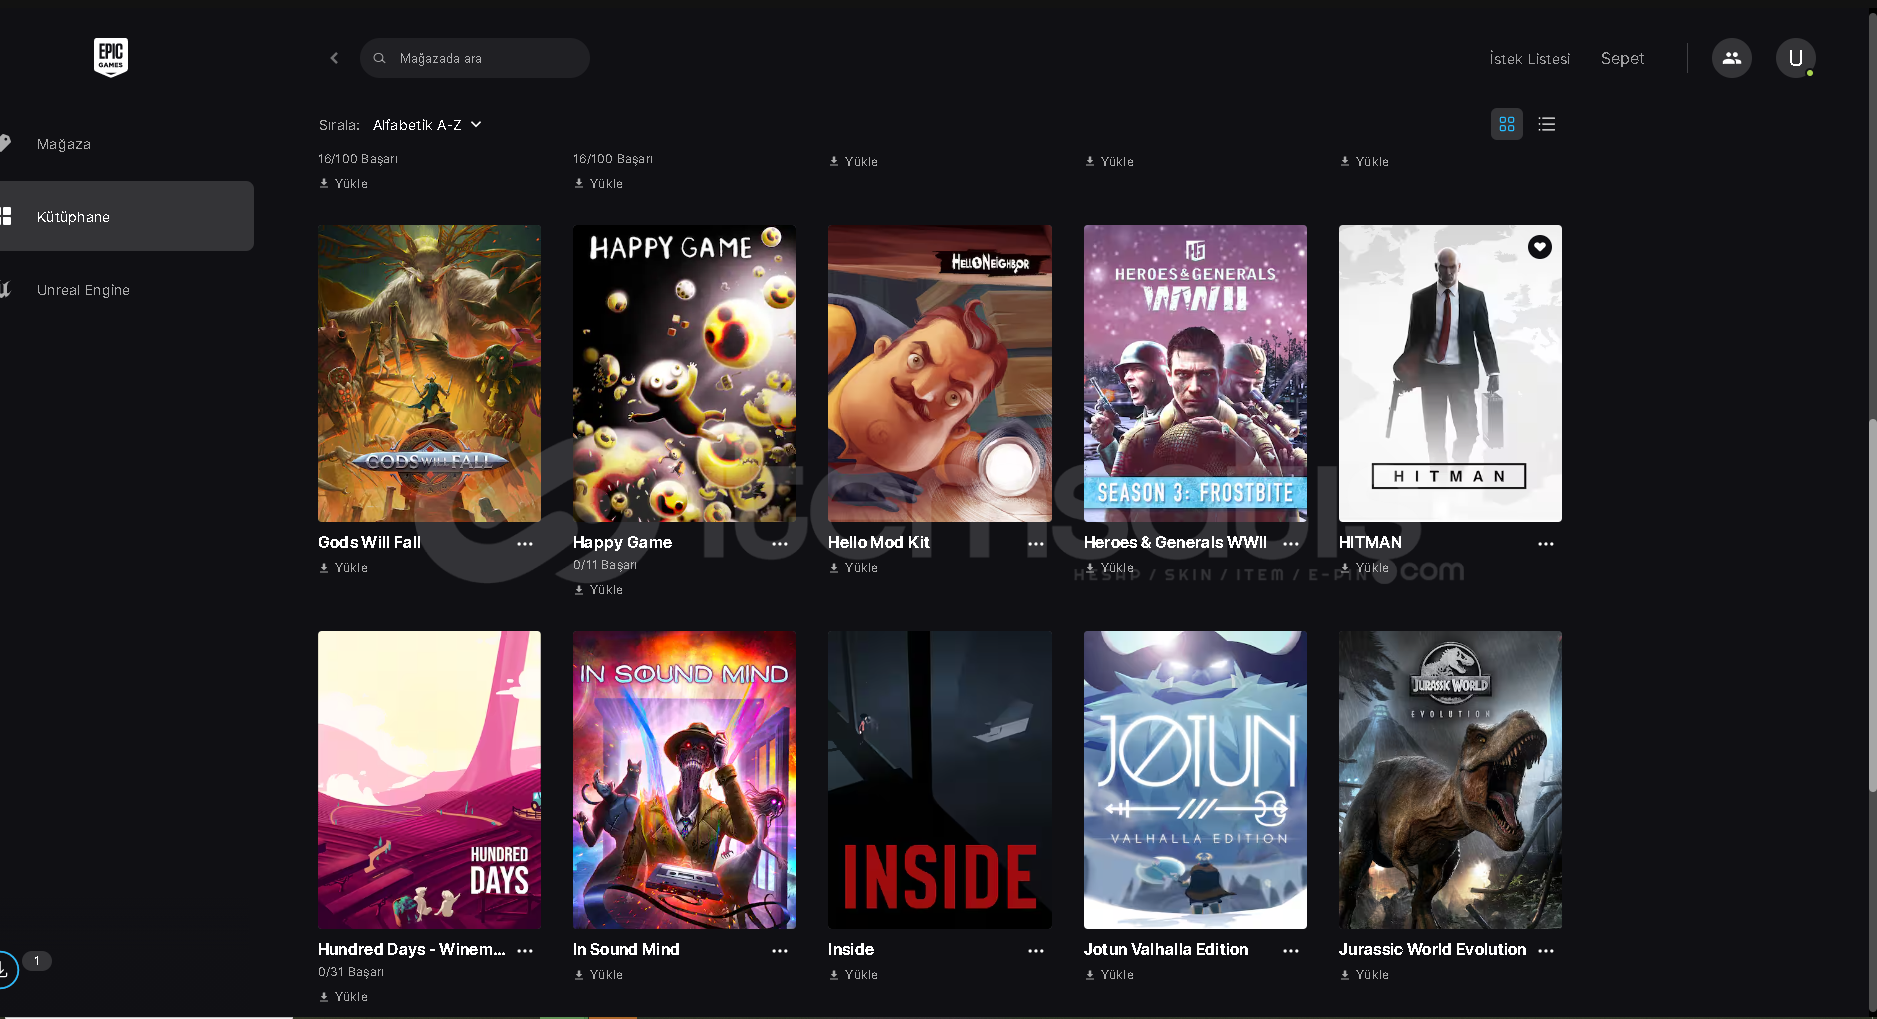
Task: Click Yükle under Jotun Valhalla Edition
Action: [x=1110, y=975]
